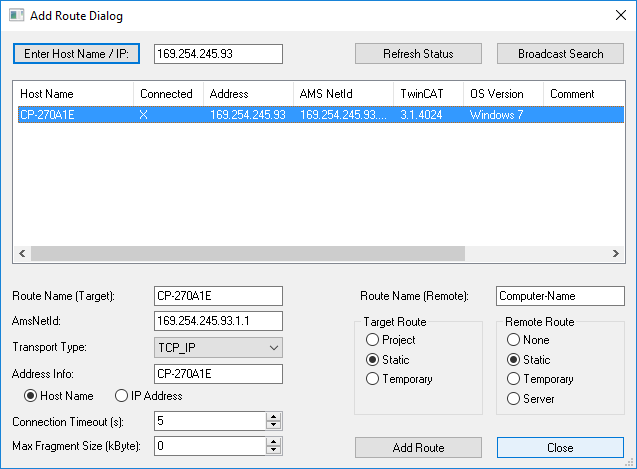Sort by the Connected column header
The width and height of the screenshot is (637, 469).
[168, 94]
